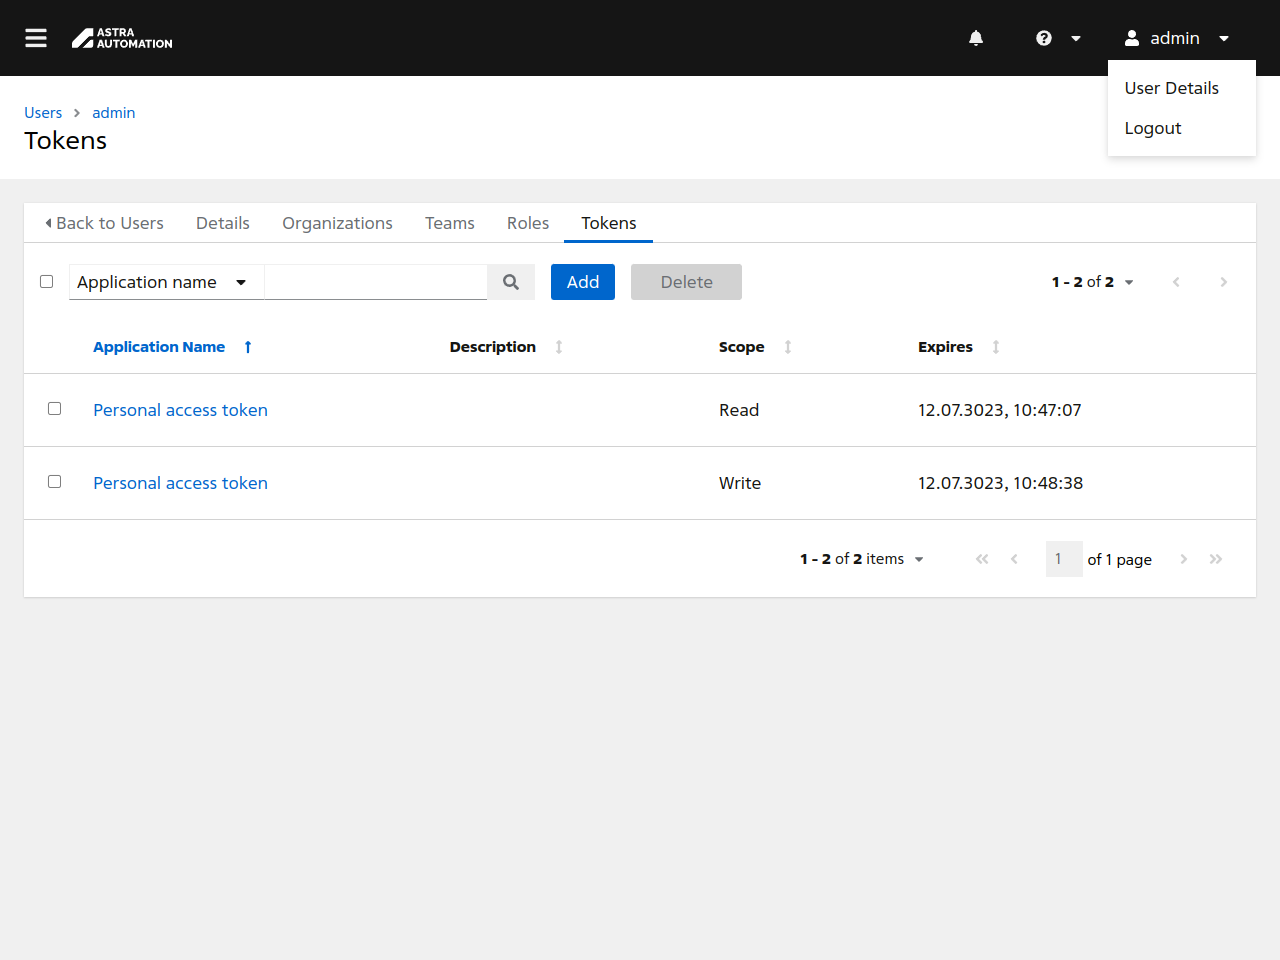Sort by Description column arrows
Image resolution: width=1280 pixels, height=960 pixels.
[x=559, y=347]
